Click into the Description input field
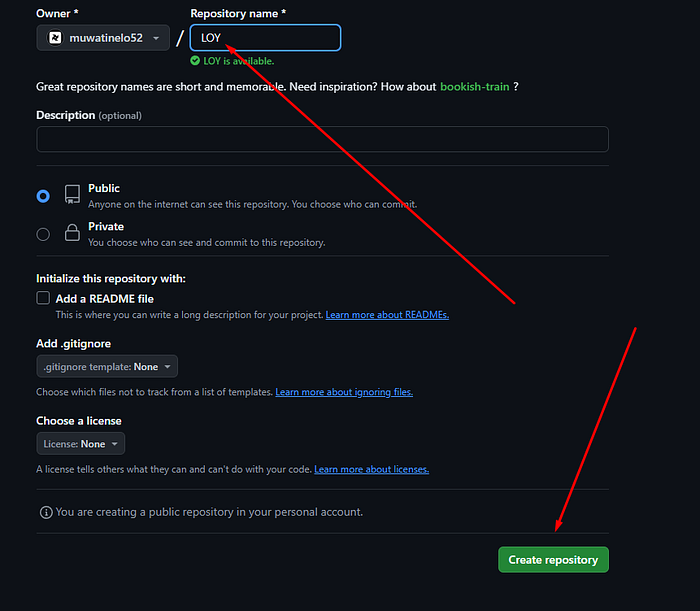This screenshot has width=700, height=611. click(x=322, y=139)
